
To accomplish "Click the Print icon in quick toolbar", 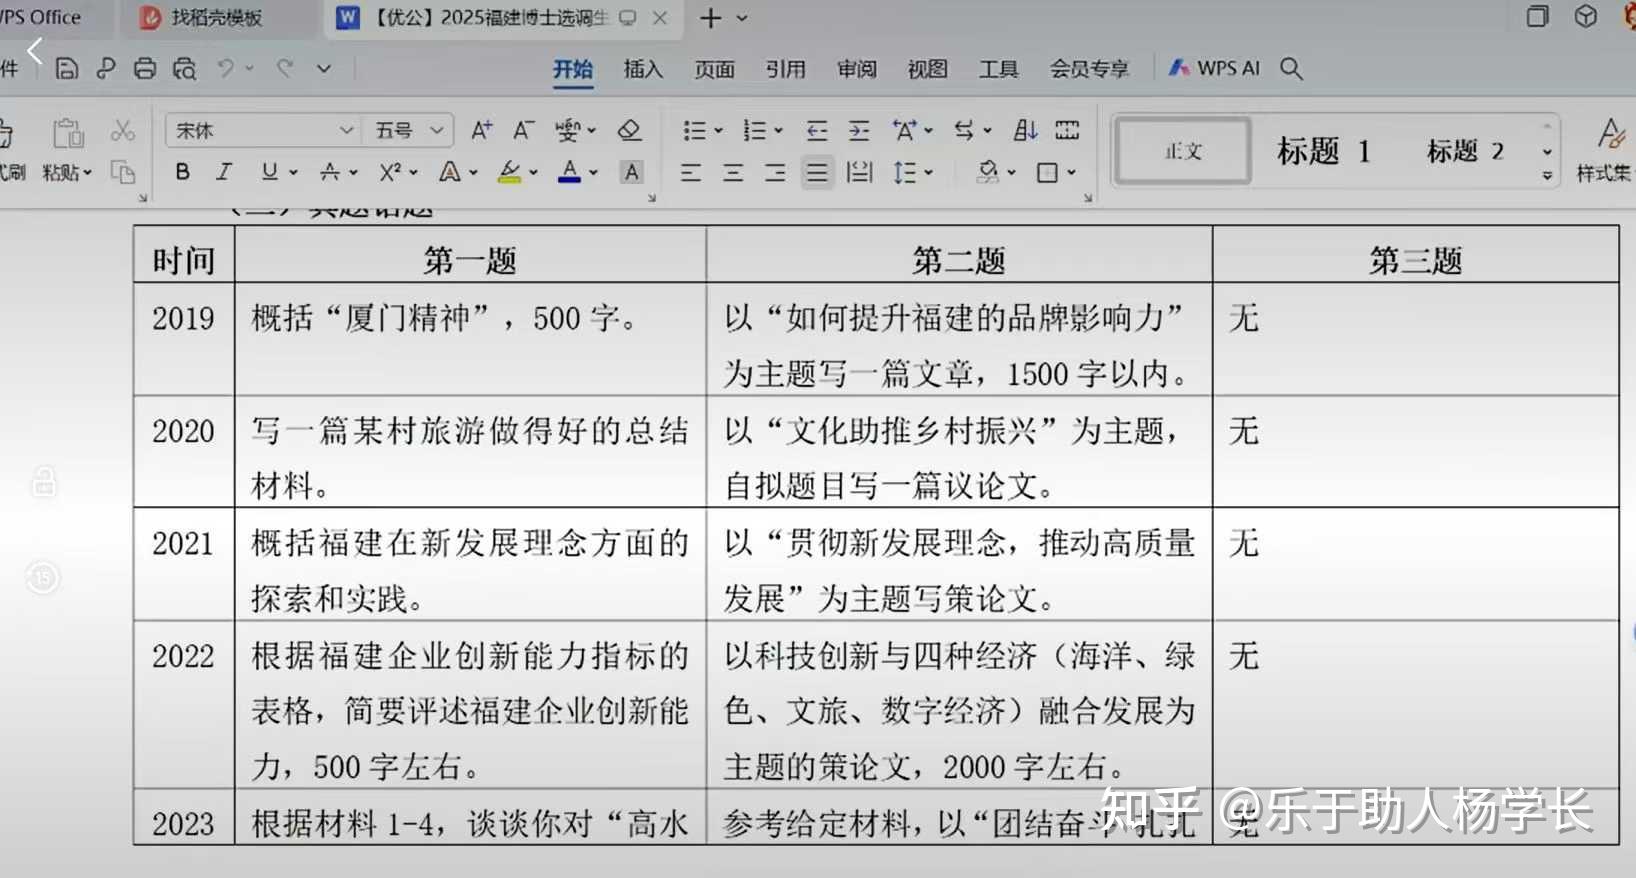I will 145,68.
